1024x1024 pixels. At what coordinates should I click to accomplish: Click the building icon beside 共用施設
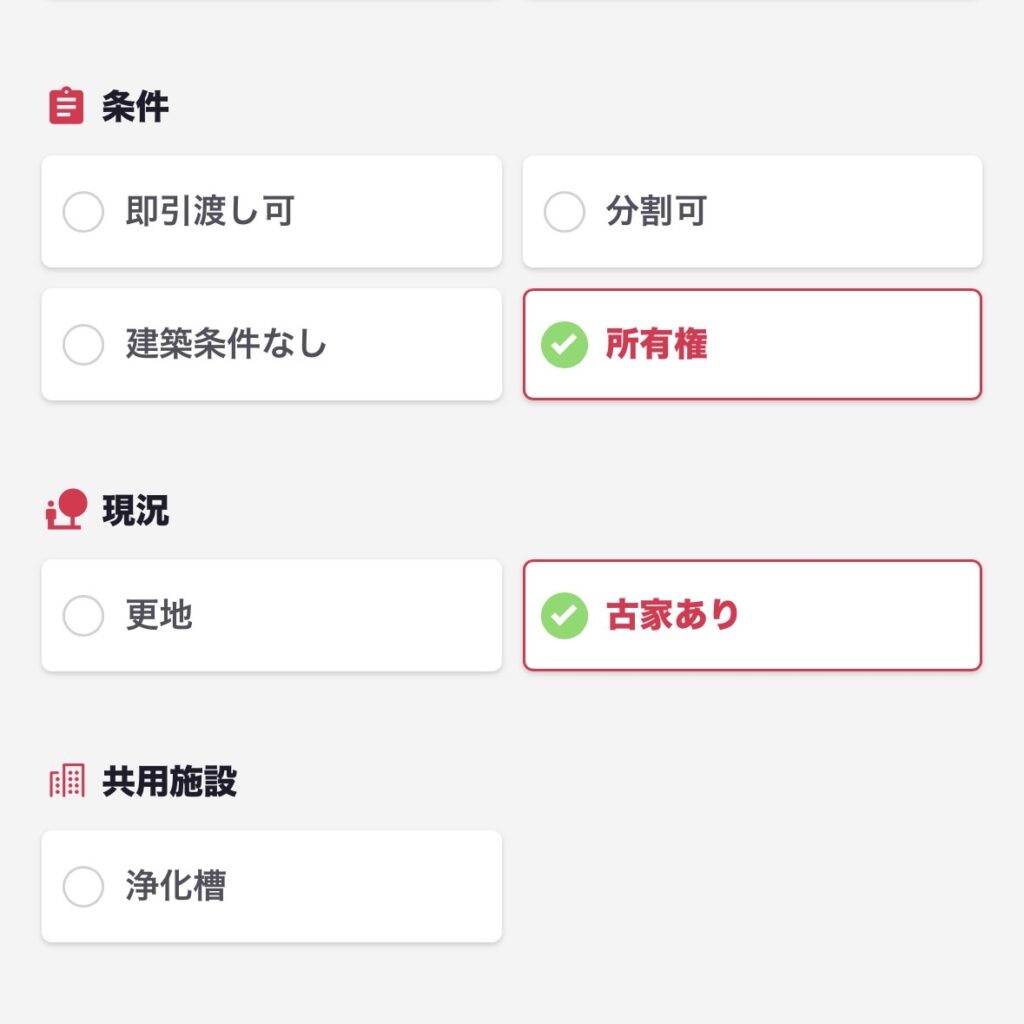[x=67, y=780]
